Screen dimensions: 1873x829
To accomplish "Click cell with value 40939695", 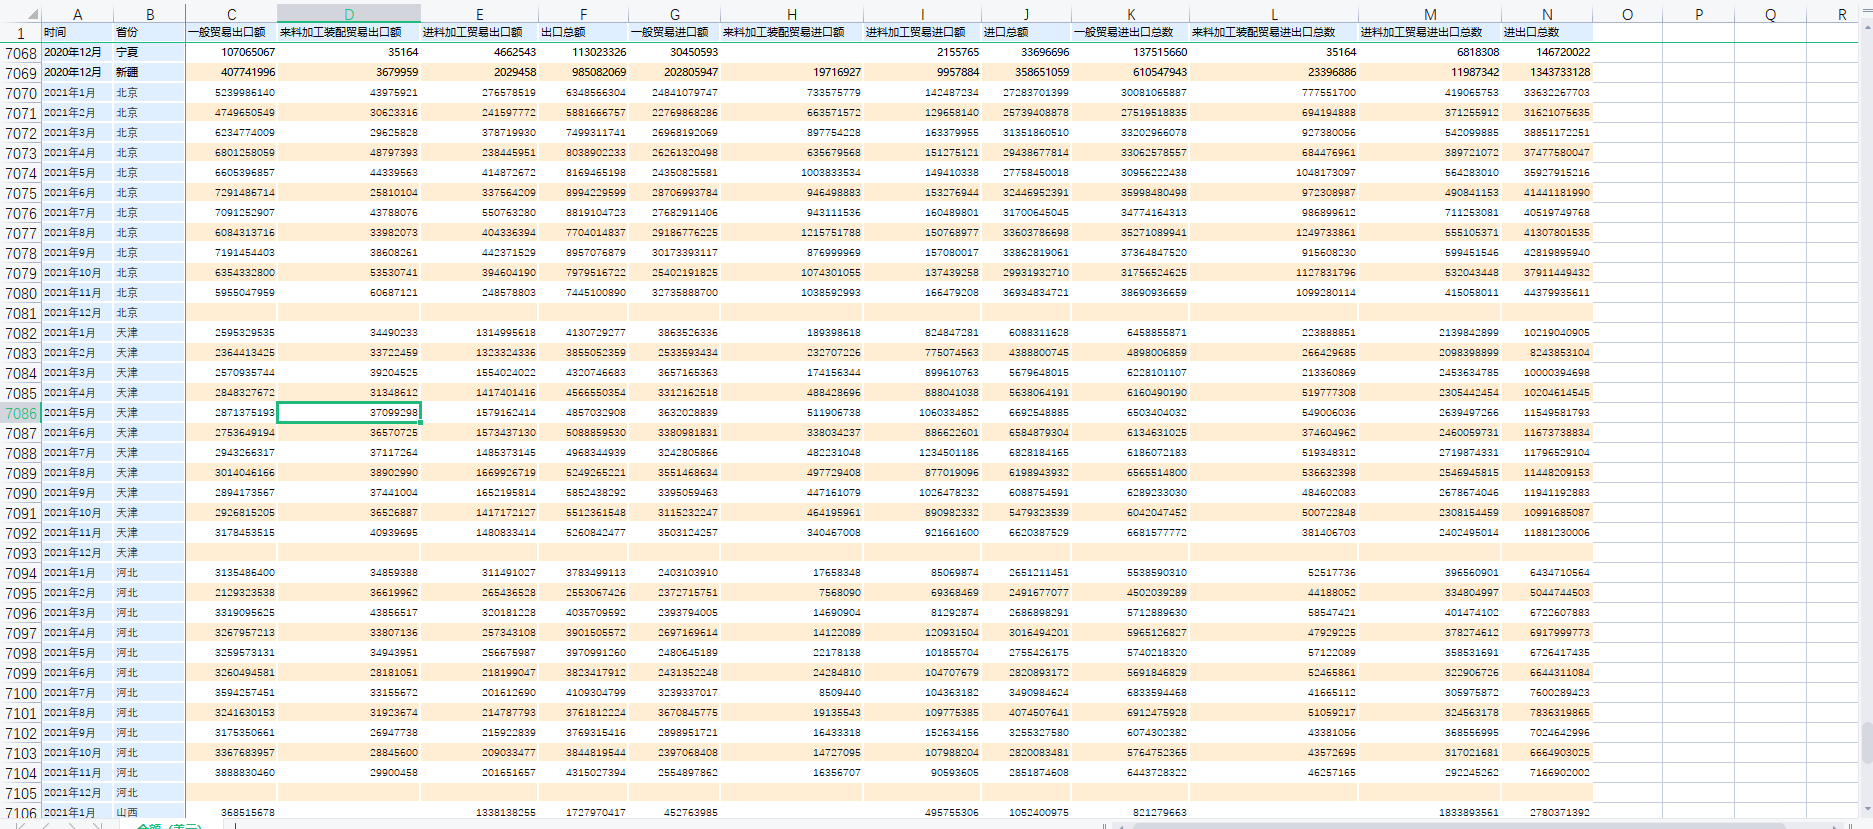I will point(348,532).
